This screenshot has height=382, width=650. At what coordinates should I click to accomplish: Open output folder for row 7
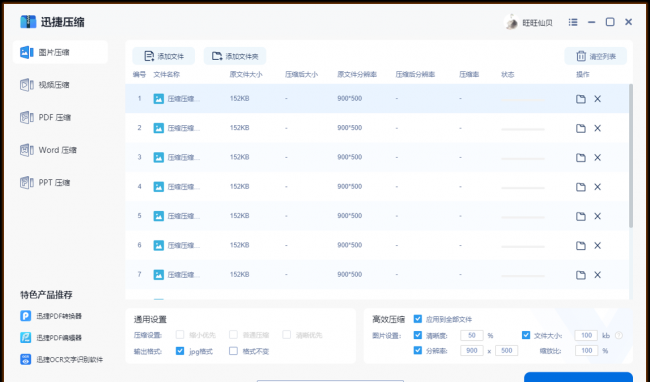click(581, 275)
